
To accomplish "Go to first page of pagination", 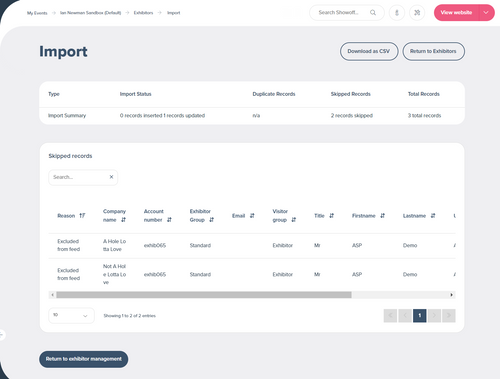I will click(390, 315).
